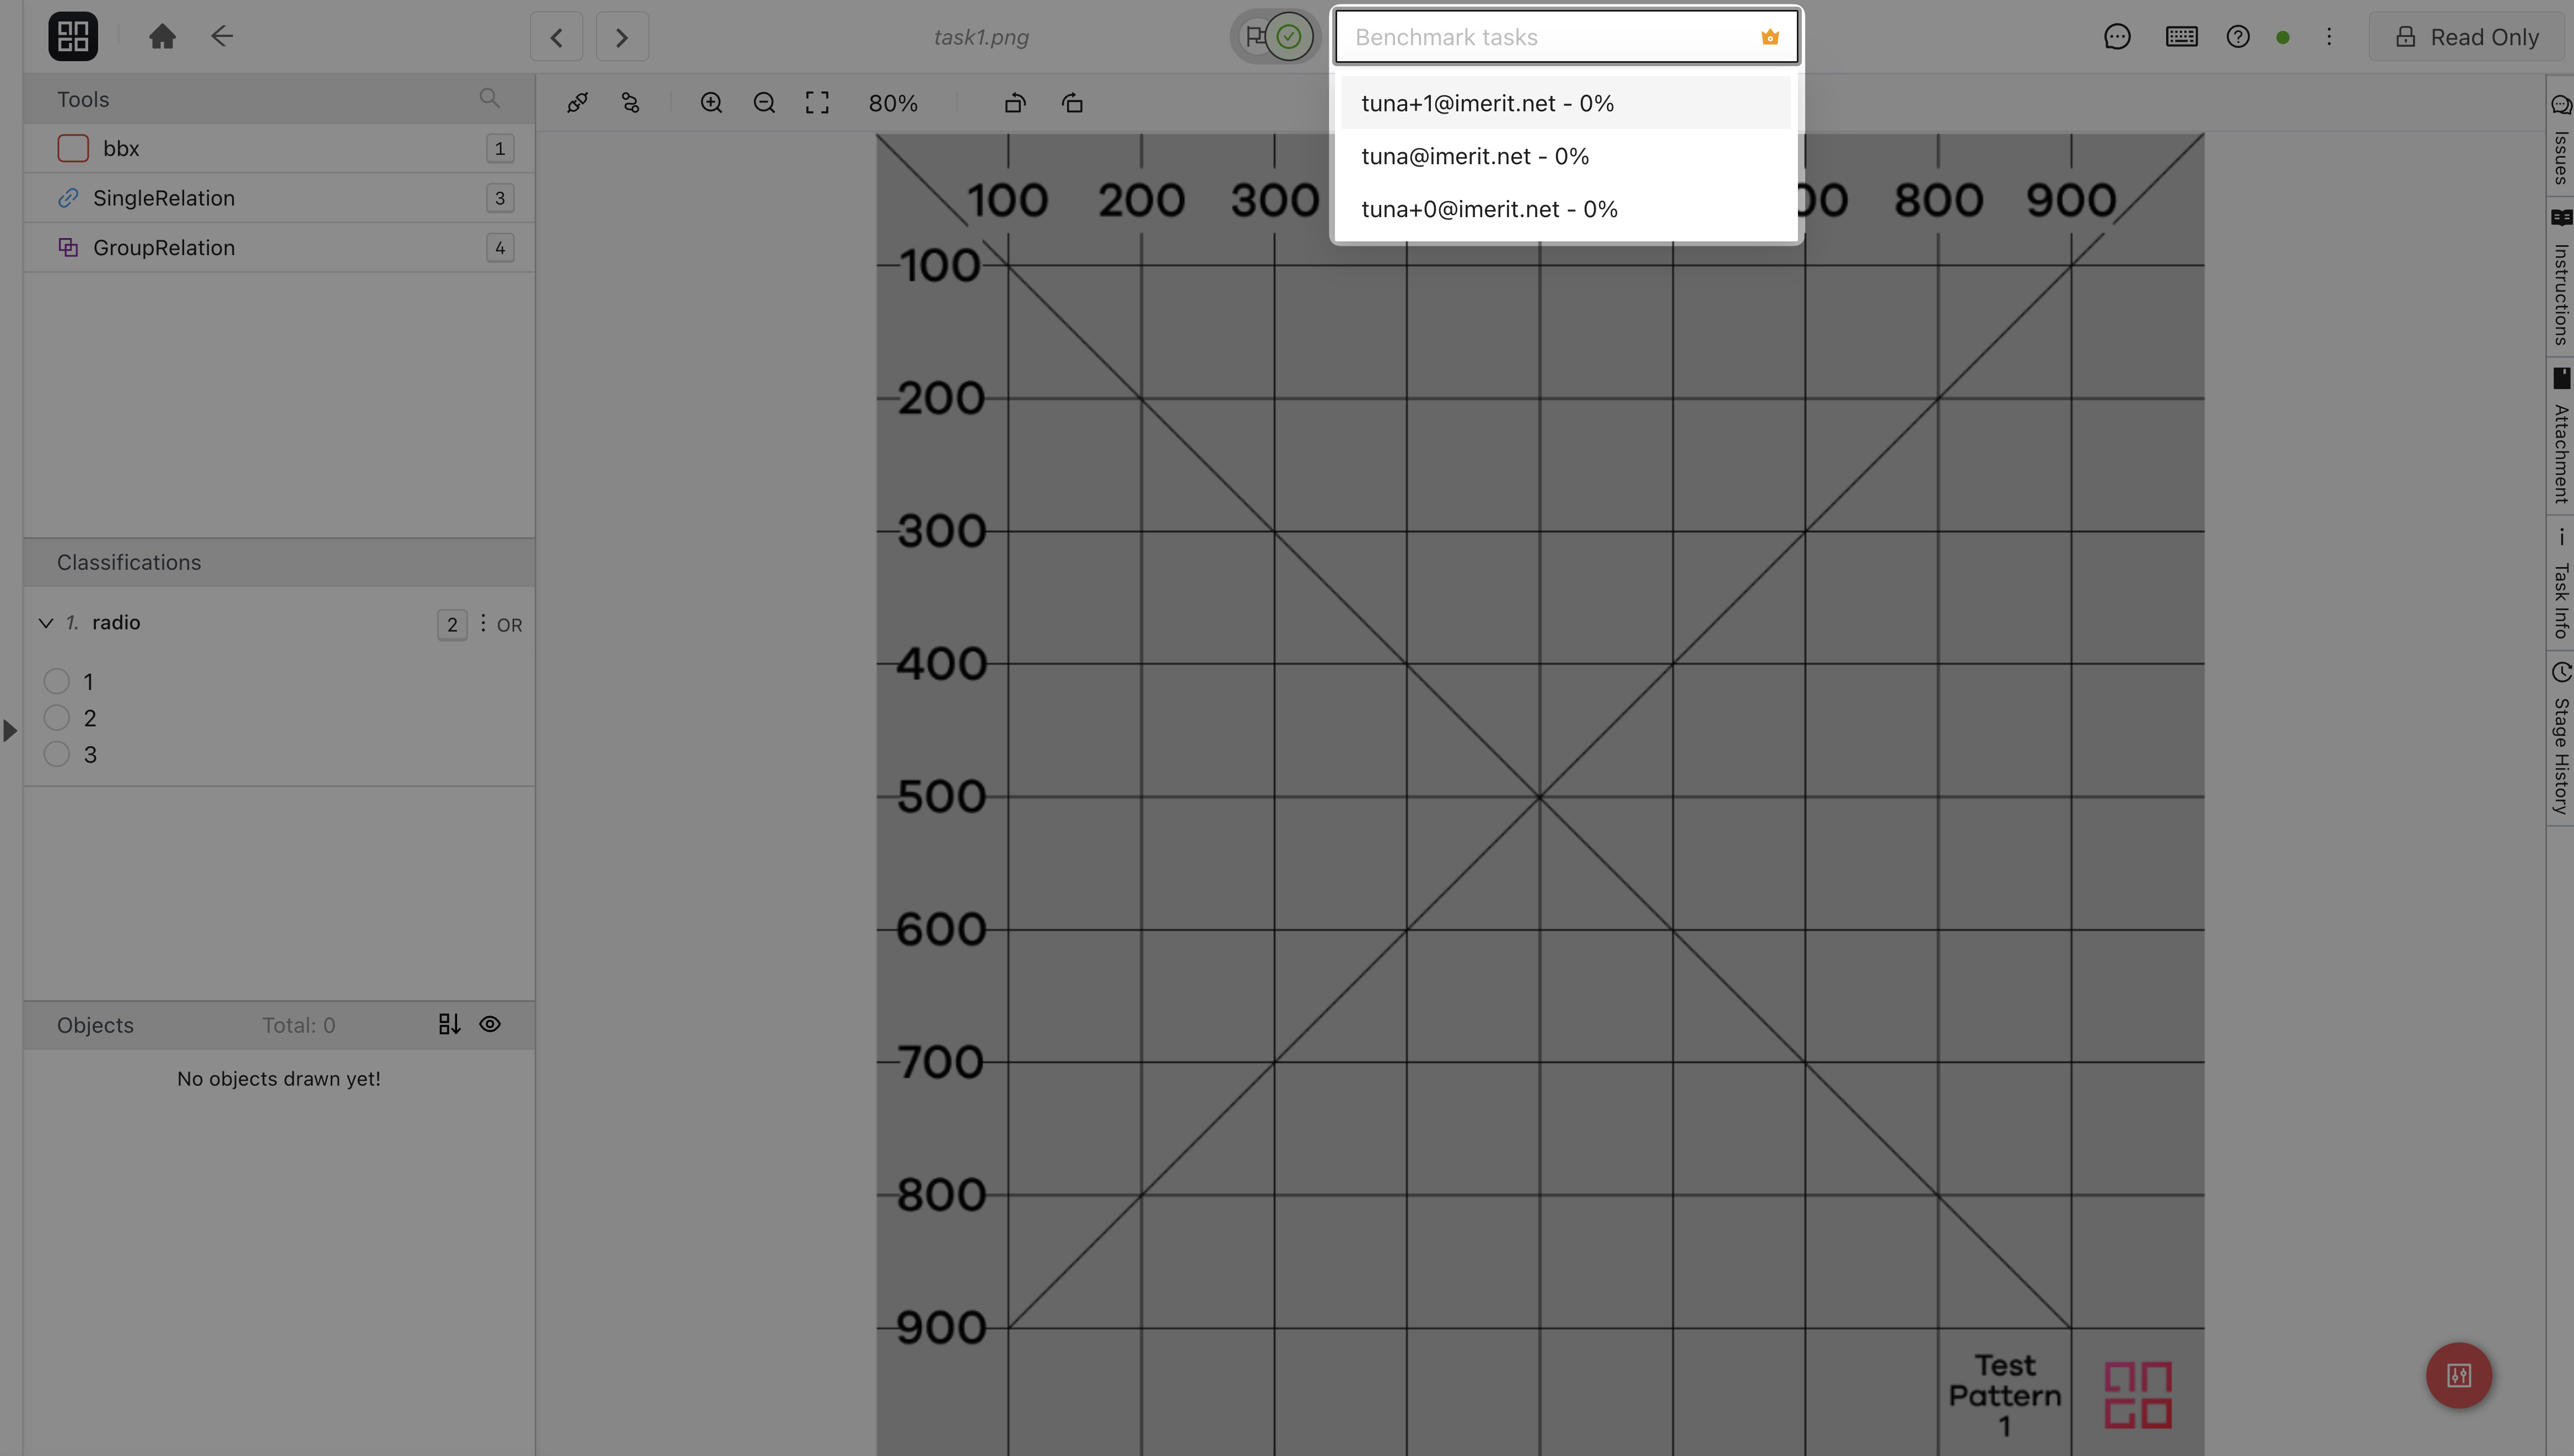Choose tuna+1@imerit.net from dropdown
This screenshot has width=2574, height=1456.
1487,103
